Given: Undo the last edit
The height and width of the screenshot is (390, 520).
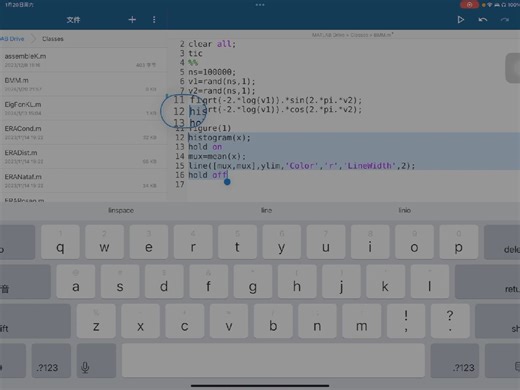Looking at the screenshot, I should pyautogui.click(x=483, y=20).
